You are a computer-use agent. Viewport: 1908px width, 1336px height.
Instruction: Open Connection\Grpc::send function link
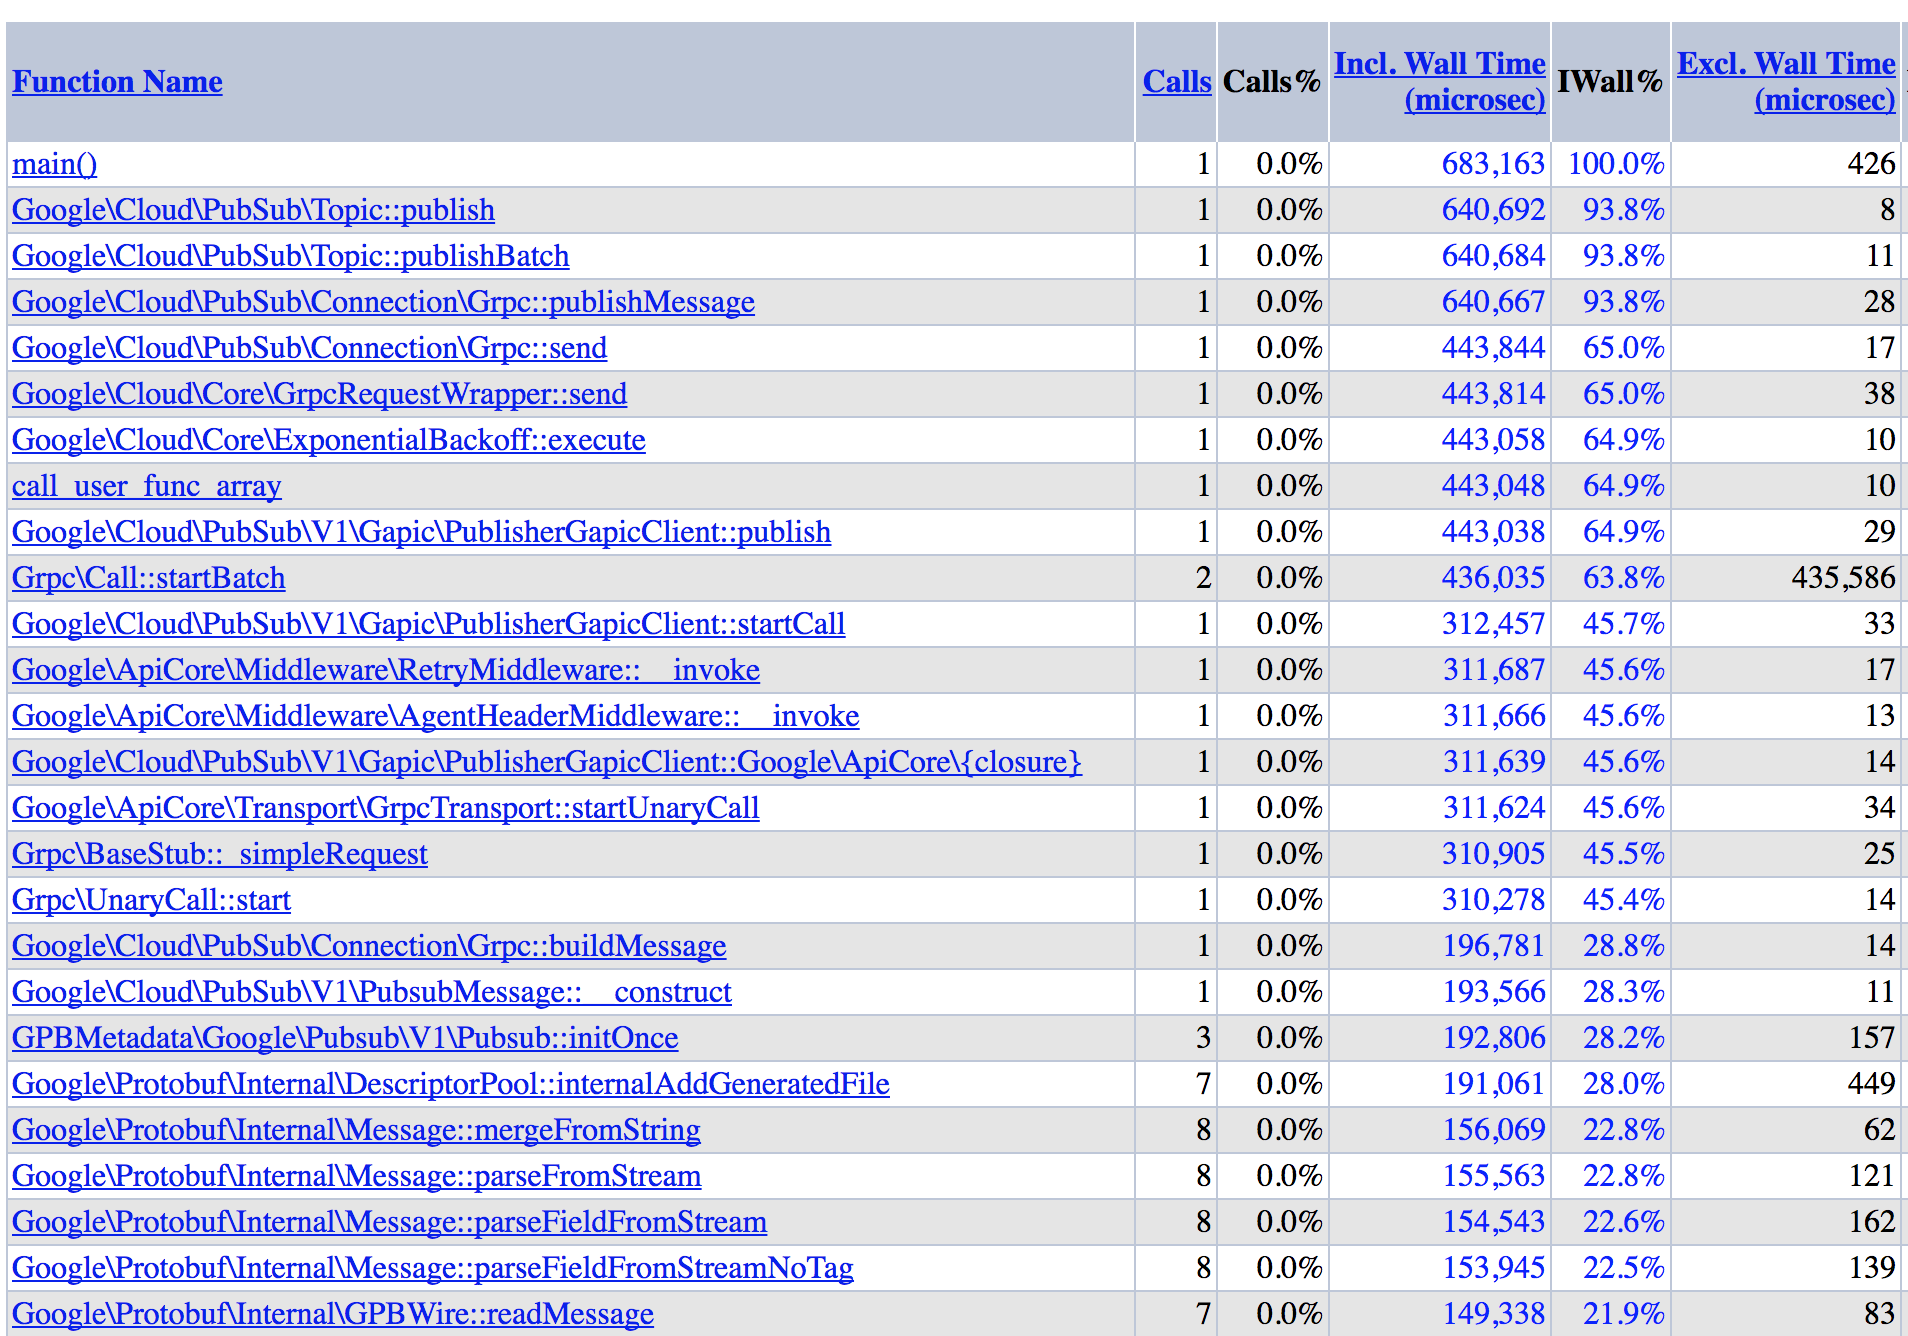coord(309,348)
